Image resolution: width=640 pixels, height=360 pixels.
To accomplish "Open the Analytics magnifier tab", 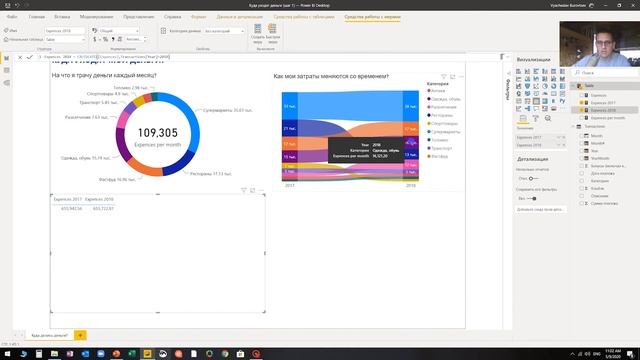I will pos(548,118).
